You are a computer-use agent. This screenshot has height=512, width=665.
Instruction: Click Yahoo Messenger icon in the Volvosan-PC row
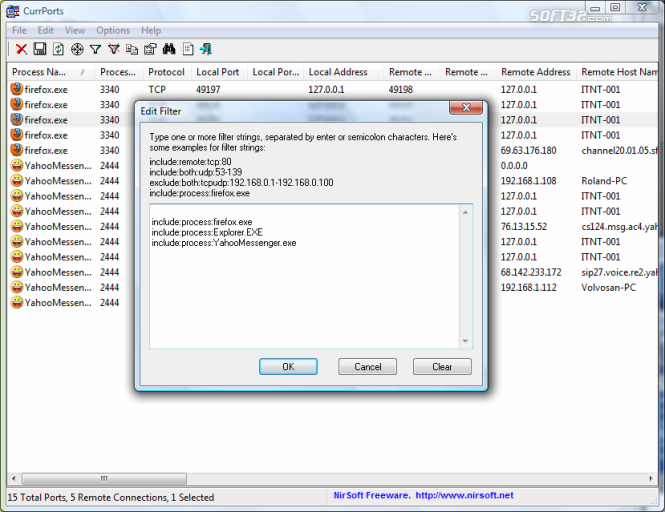(17, 287)
